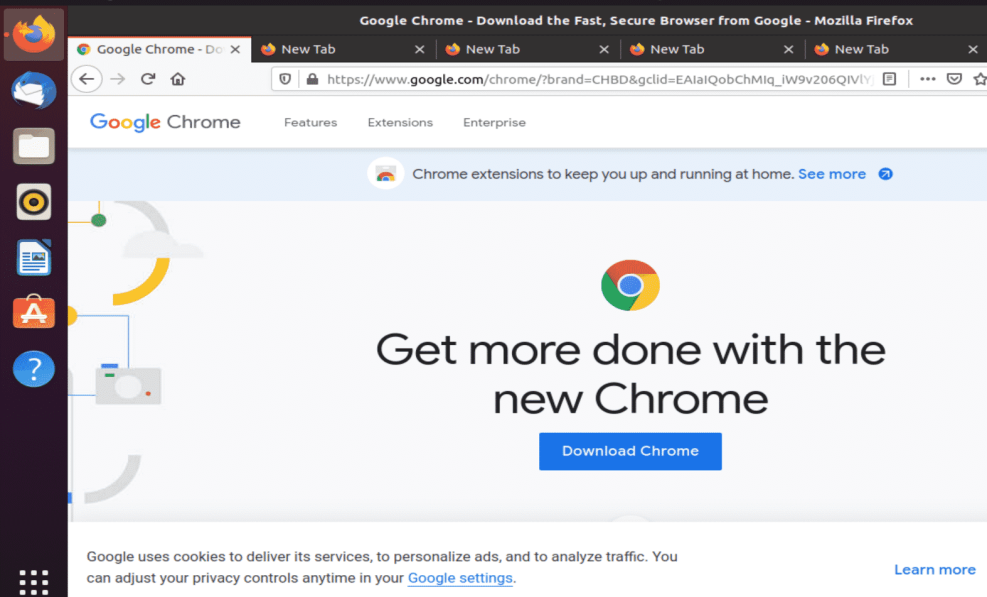Open Reader View from the address bar
Image resolution: width=987 pixels, height=597 pixels.
[x=890, y=78]
